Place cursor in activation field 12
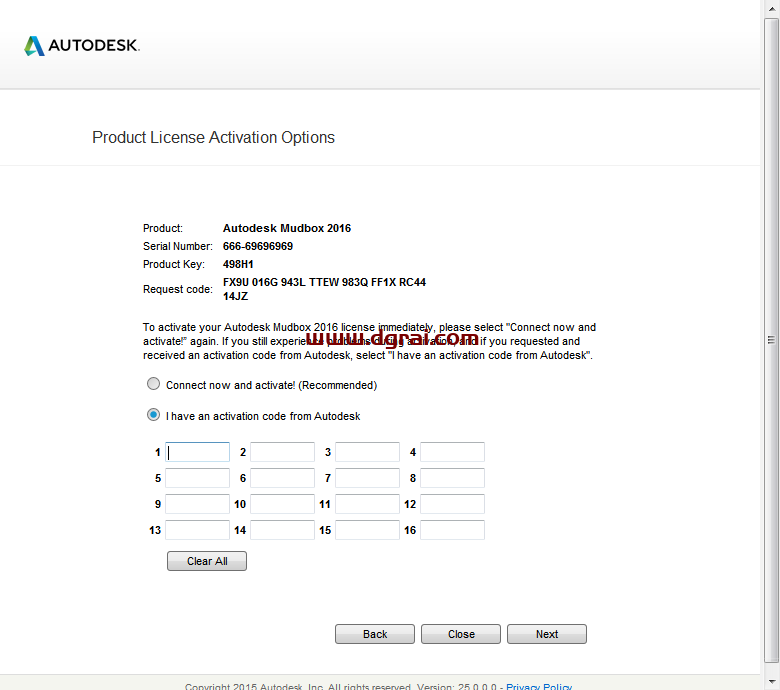 (452, 504)
